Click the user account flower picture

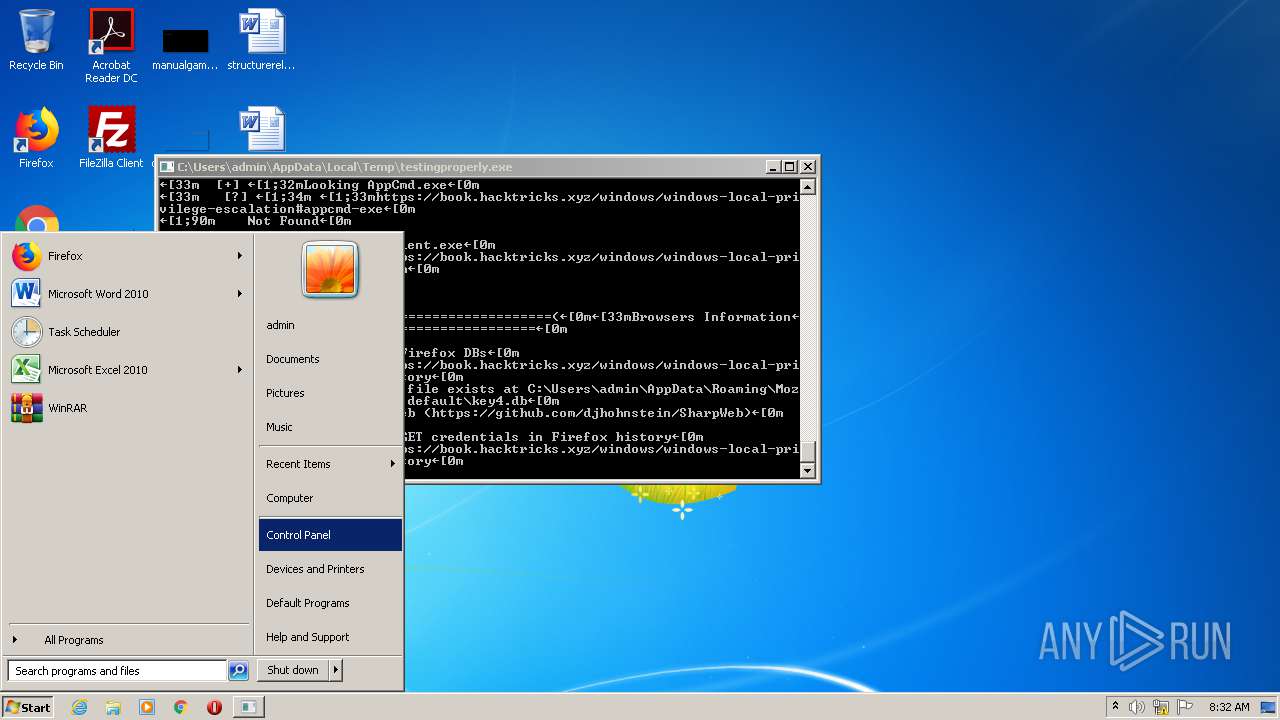point(330,269)
